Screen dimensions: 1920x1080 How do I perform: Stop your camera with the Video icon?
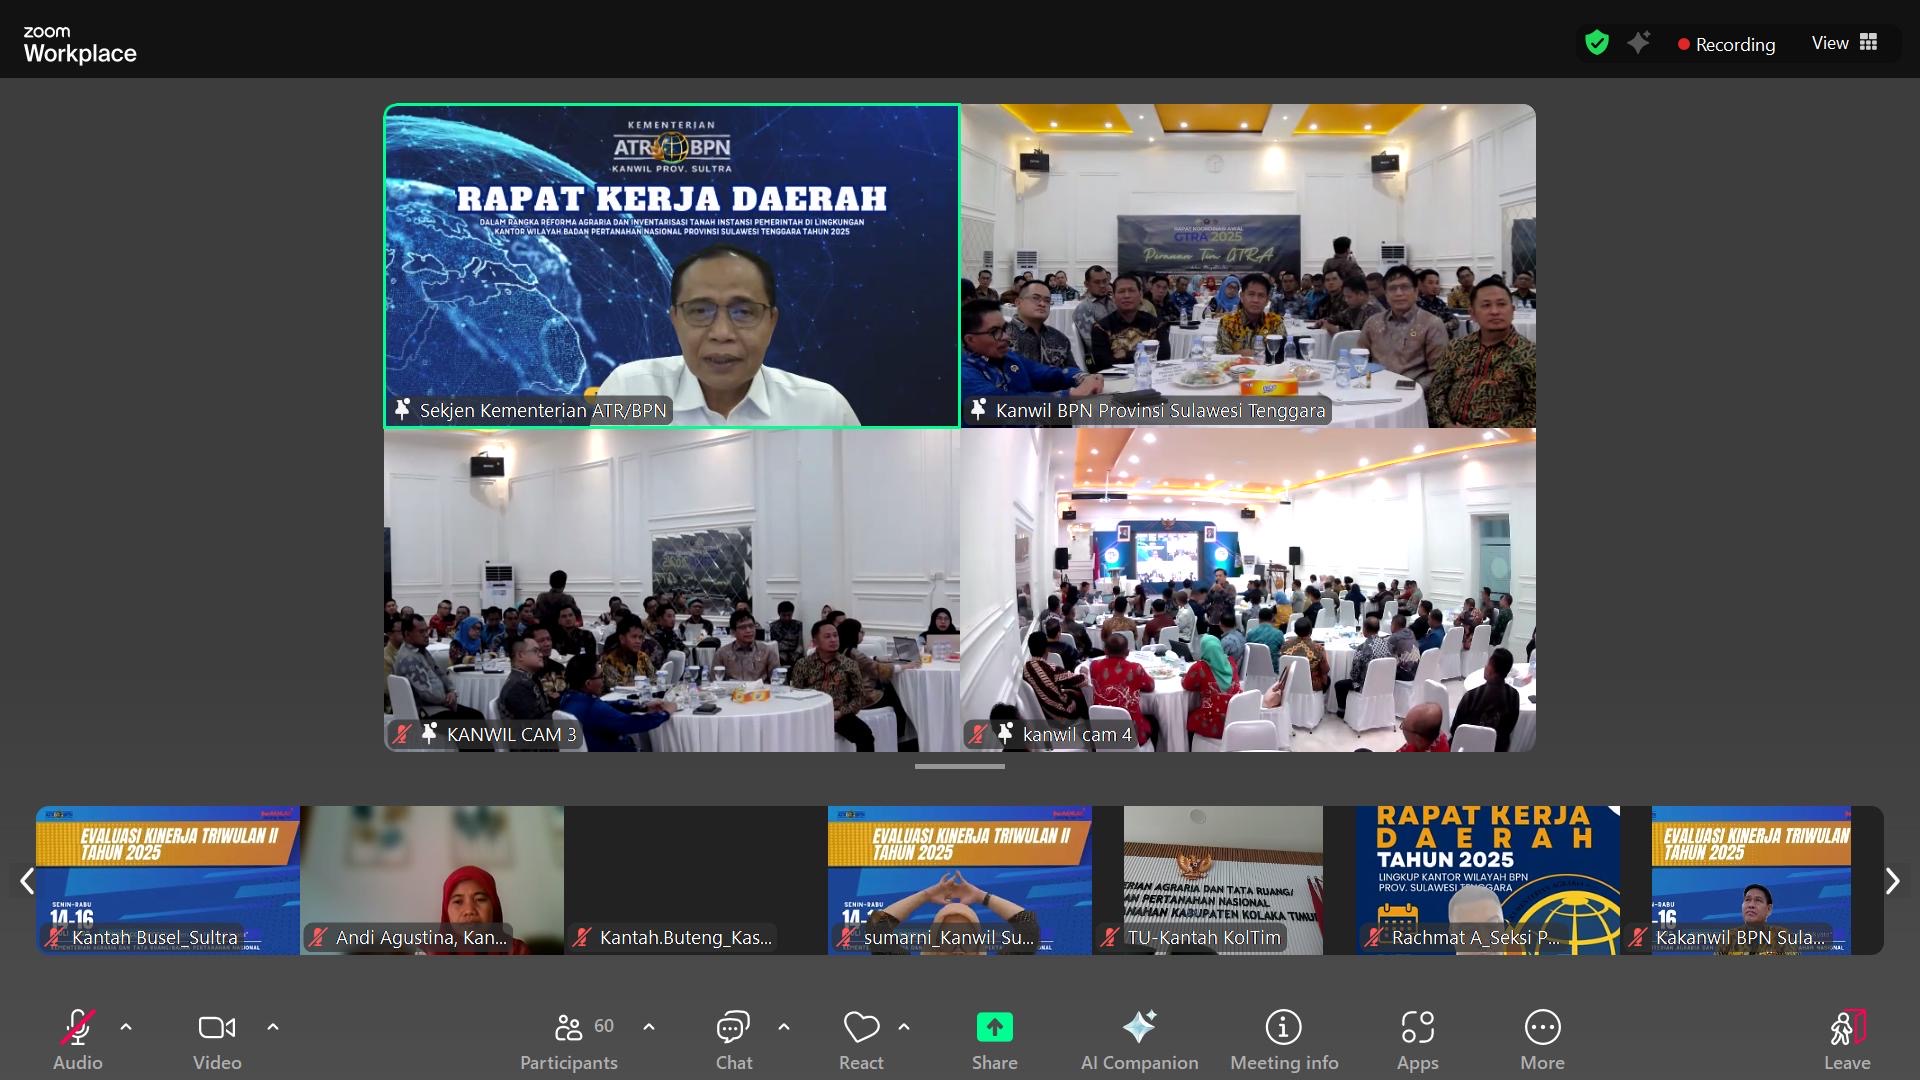pos(216,1027)
